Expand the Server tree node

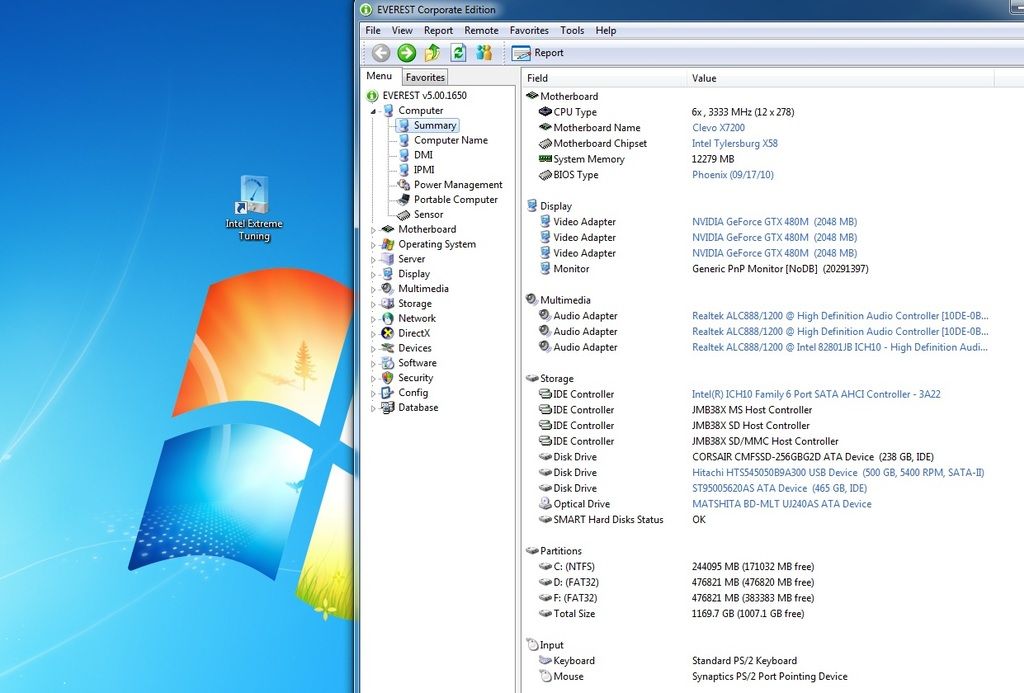(x=374, y=260)
